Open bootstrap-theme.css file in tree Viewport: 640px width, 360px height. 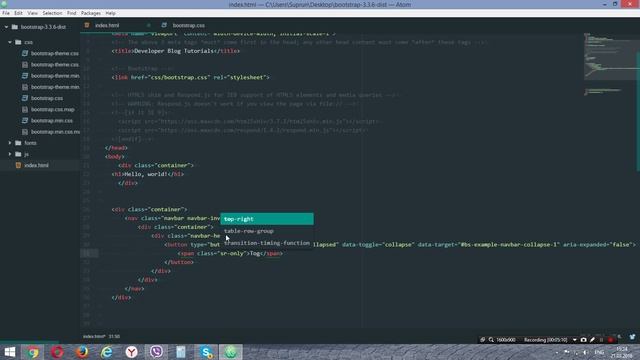[55, 53]
